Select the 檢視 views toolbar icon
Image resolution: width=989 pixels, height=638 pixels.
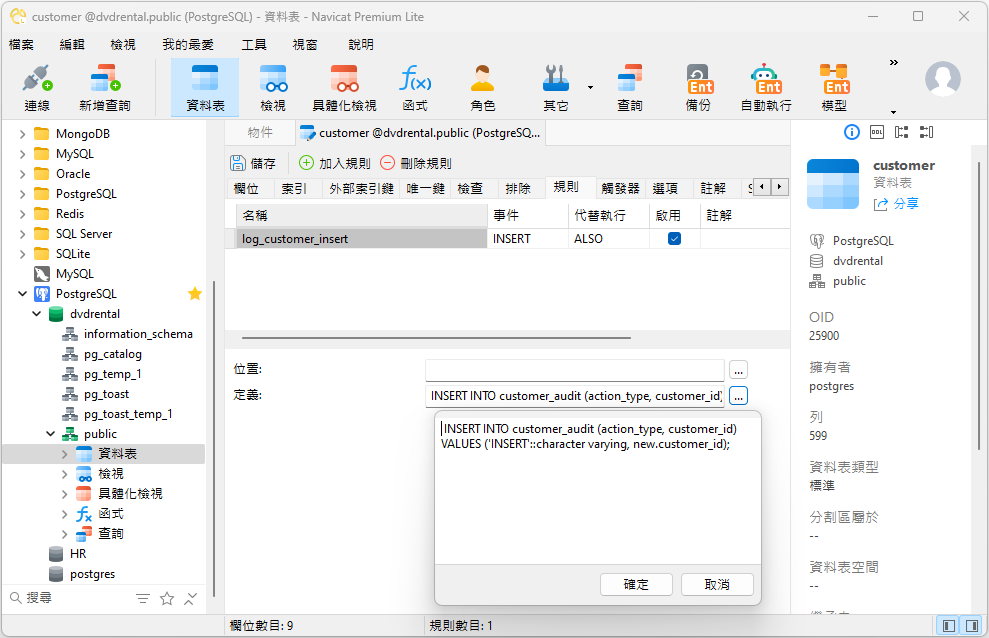[273, 88]
